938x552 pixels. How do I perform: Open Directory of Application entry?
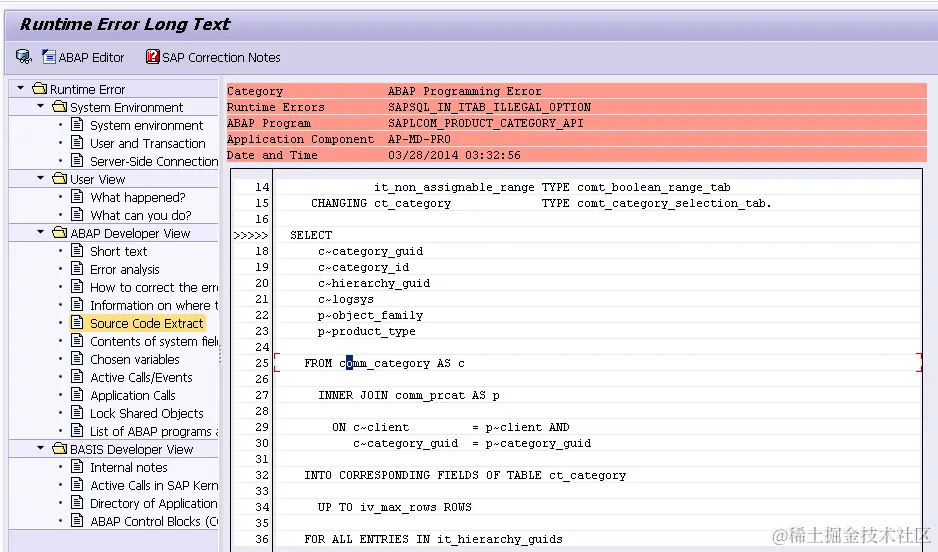pos(154,503)
